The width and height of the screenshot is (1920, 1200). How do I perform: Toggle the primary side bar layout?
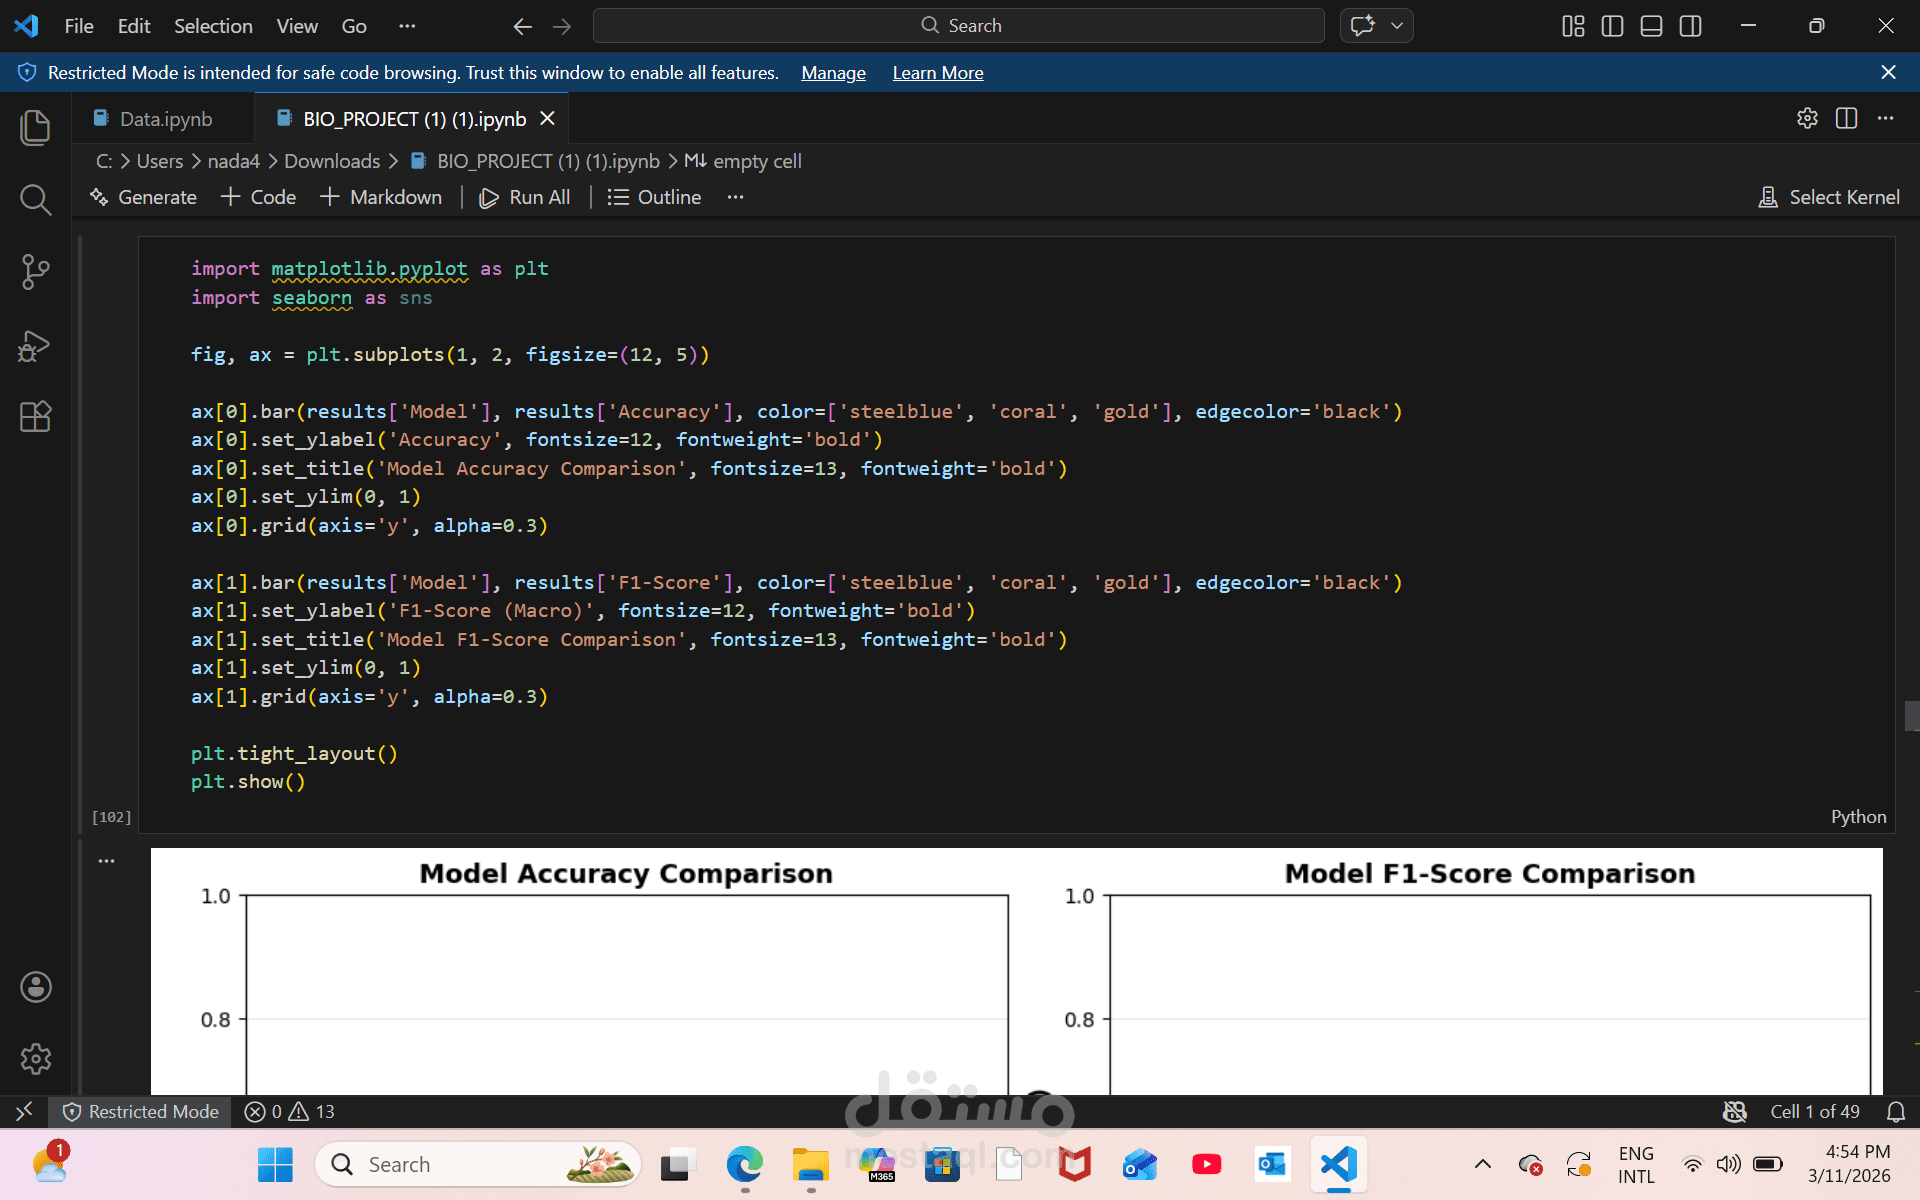coord(1612,26)
